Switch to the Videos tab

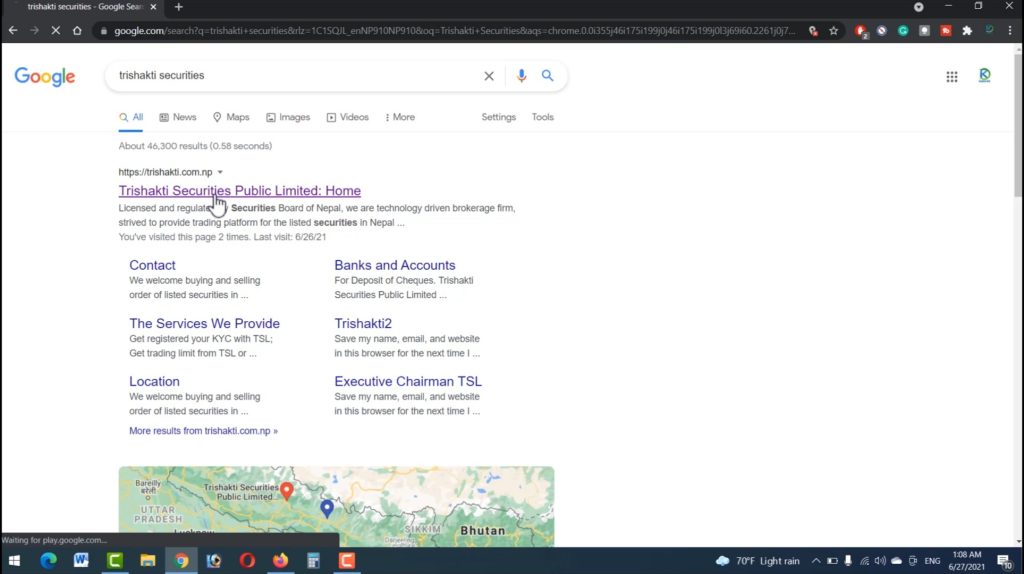tap(347, 117)
